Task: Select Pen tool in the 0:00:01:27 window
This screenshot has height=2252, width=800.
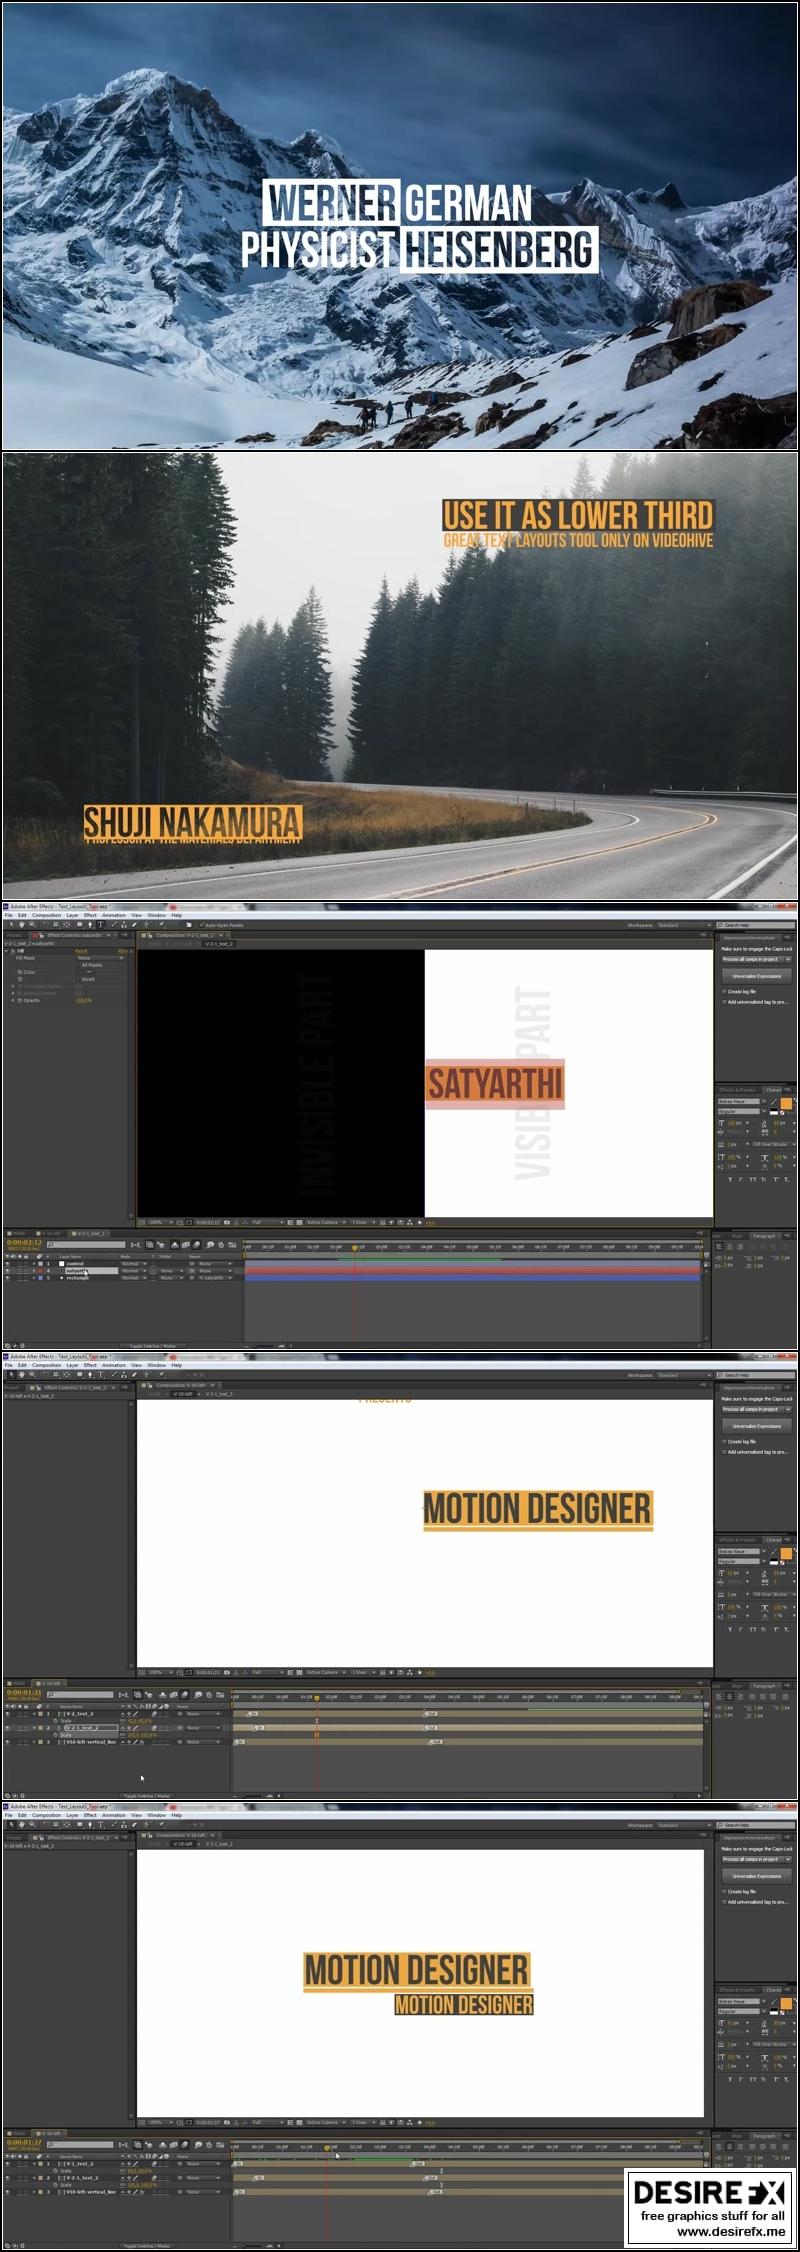Action: (x=90, y=1825)
